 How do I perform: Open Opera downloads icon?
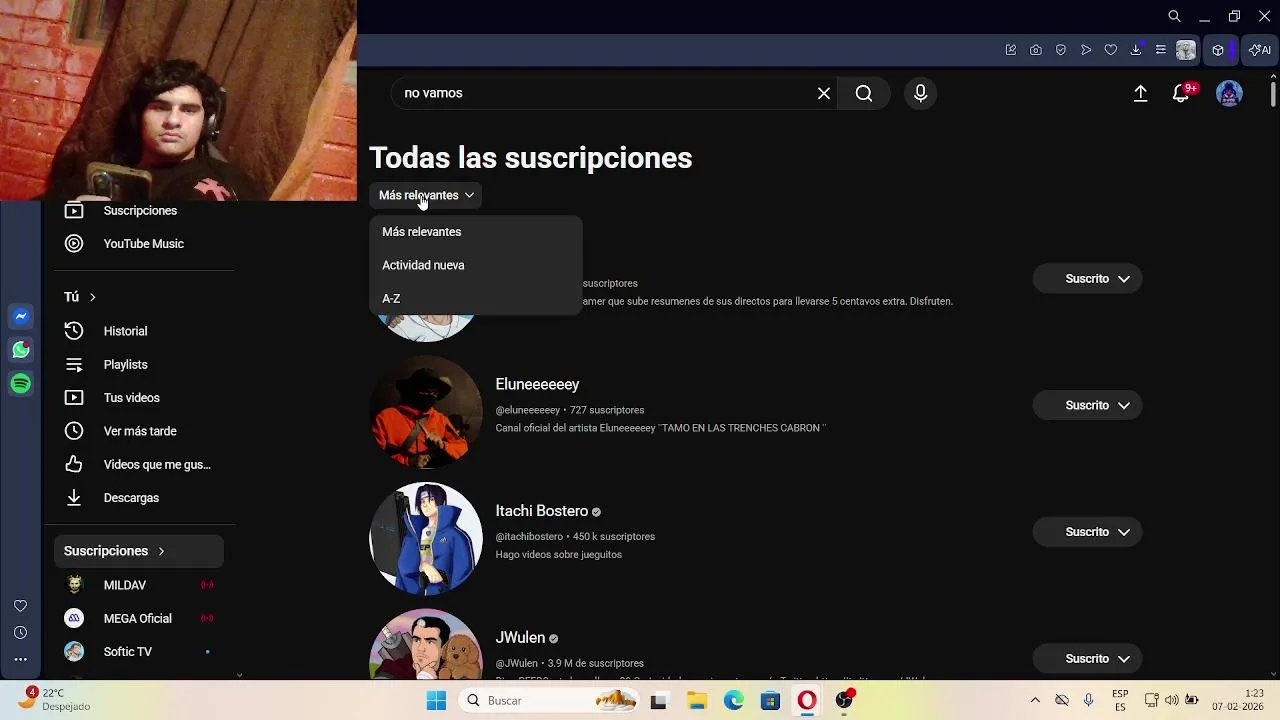point(1136,50)
